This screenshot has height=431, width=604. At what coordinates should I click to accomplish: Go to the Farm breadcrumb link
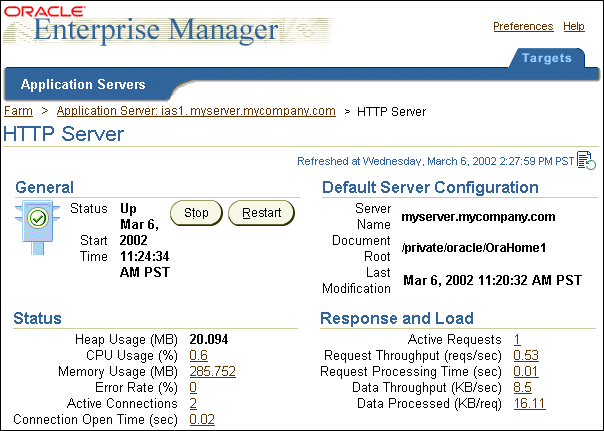[x=18, y=111]
